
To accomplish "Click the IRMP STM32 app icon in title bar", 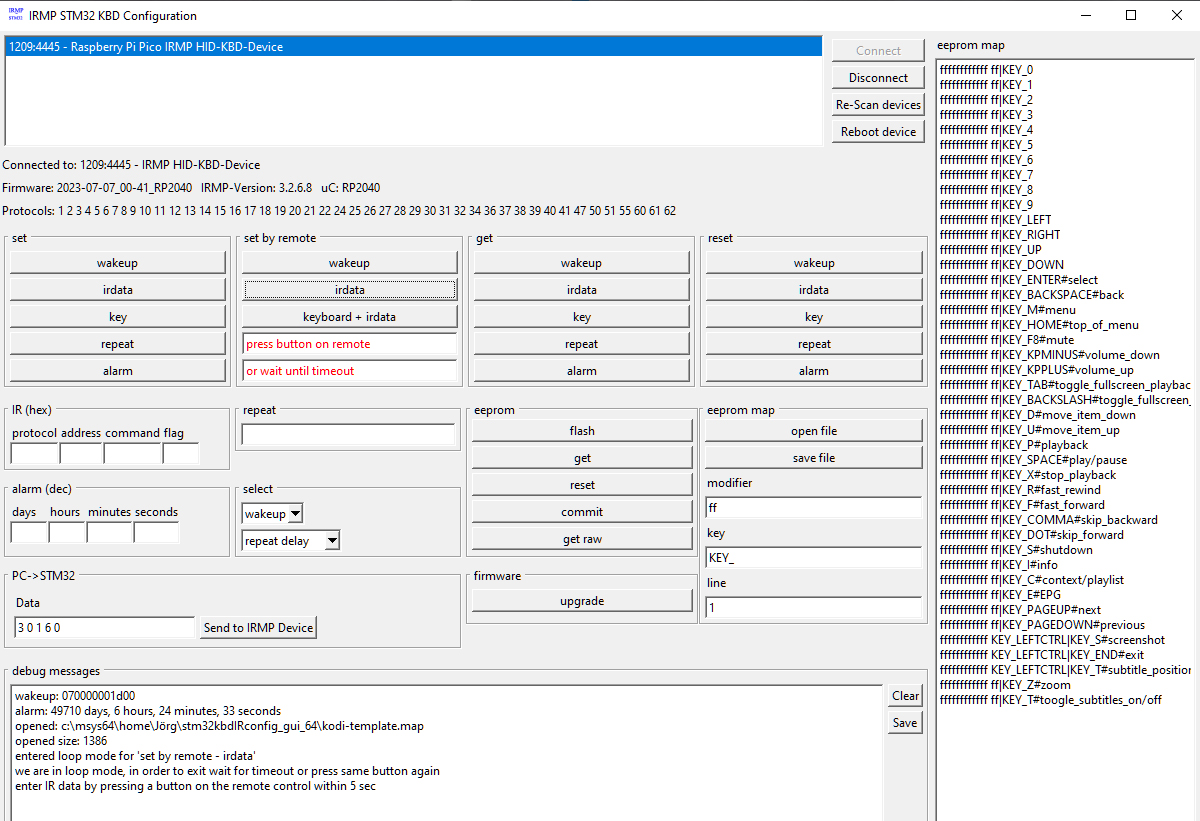I will coord(15,15).
